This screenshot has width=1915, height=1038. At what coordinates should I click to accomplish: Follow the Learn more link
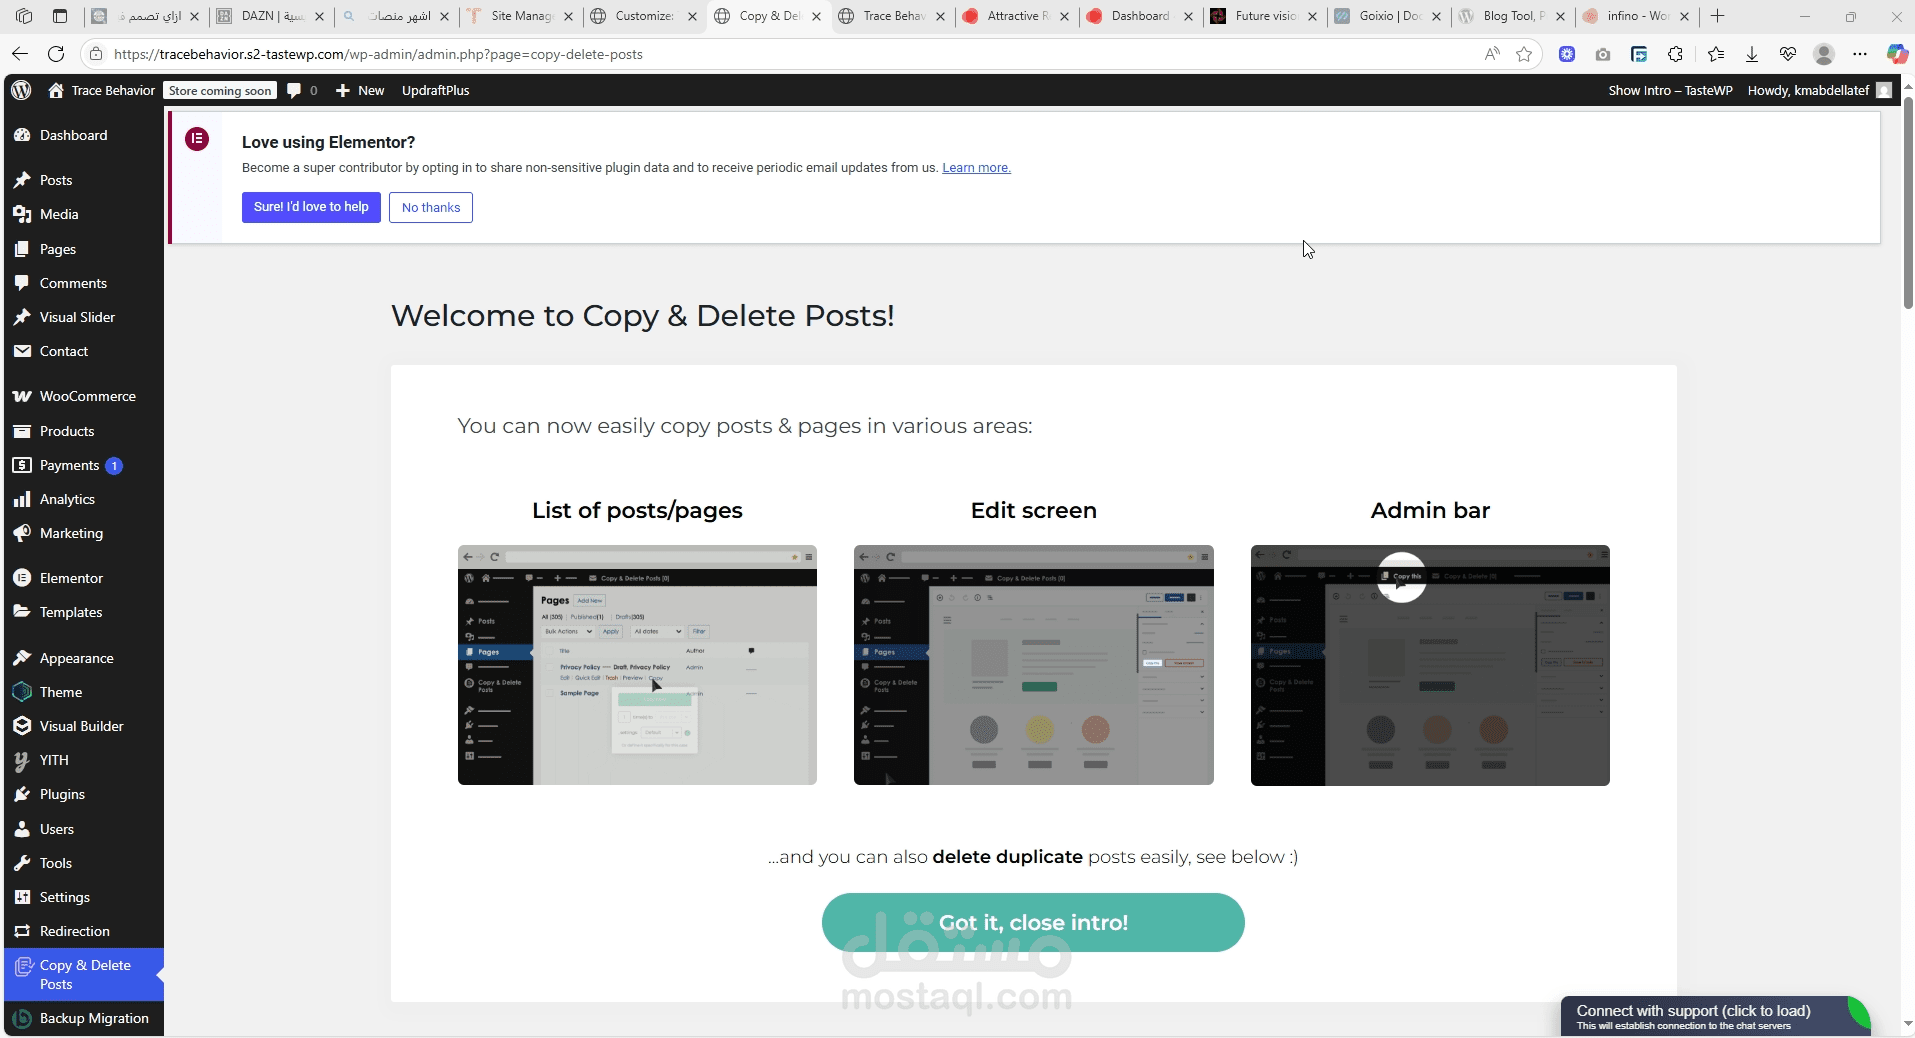coord(976,168)
